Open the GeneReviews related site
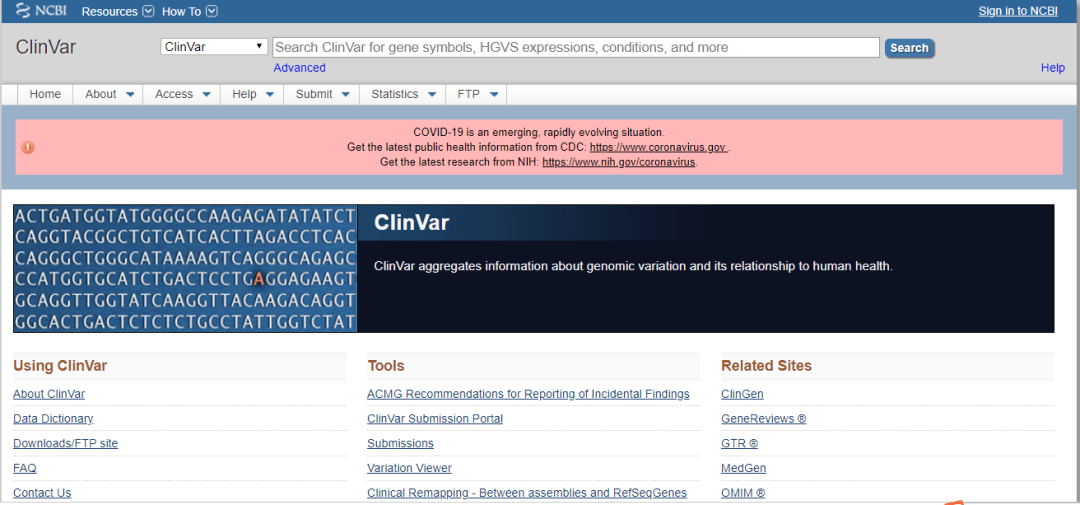The height and width of the screenshot is (505, 1080). pyautogui.click(x=764, y=418)
